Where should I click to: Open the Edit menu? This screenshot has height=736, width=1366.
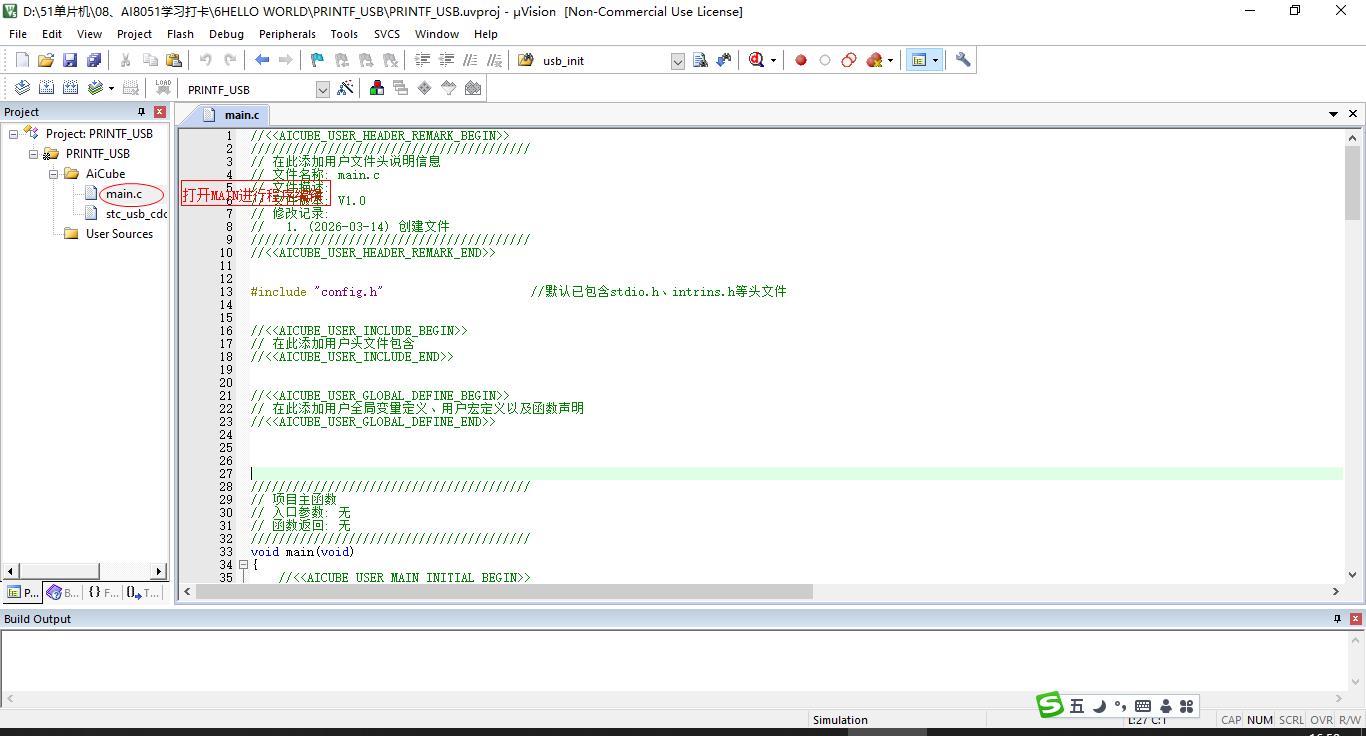click(52, 34)
